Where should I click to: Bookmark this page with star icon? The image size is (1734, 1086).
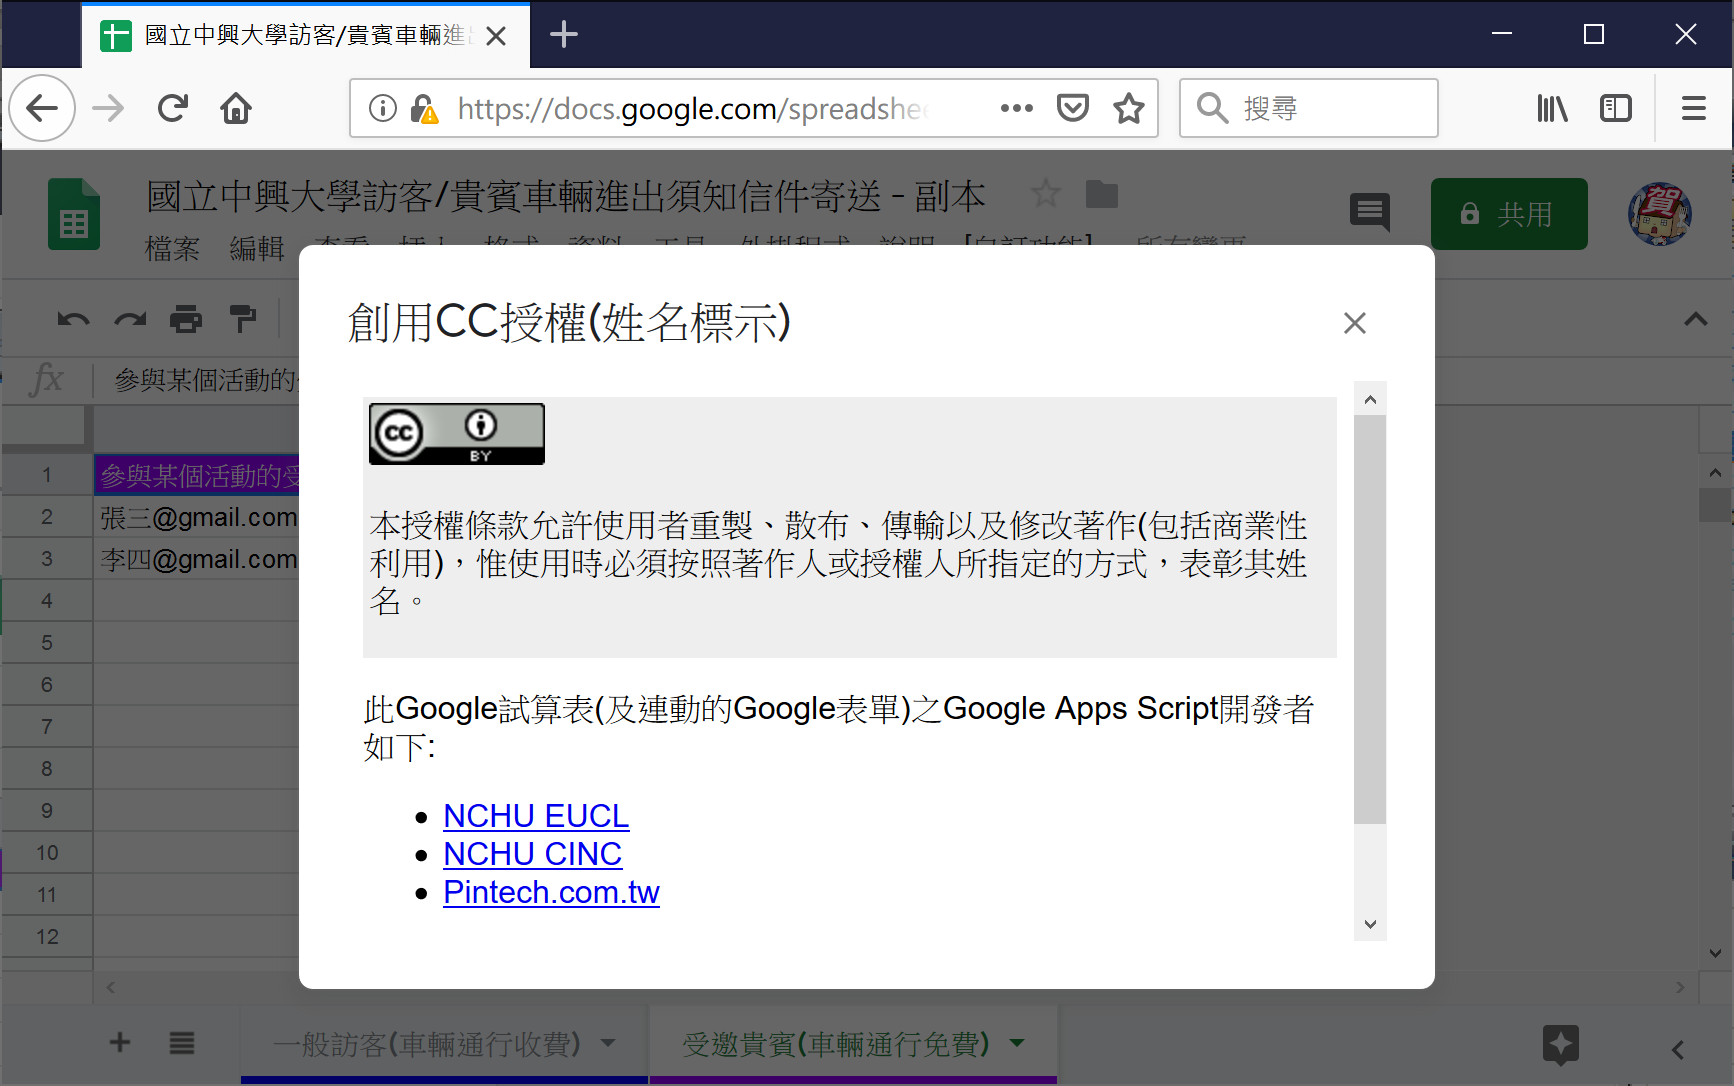point(1129,108)
